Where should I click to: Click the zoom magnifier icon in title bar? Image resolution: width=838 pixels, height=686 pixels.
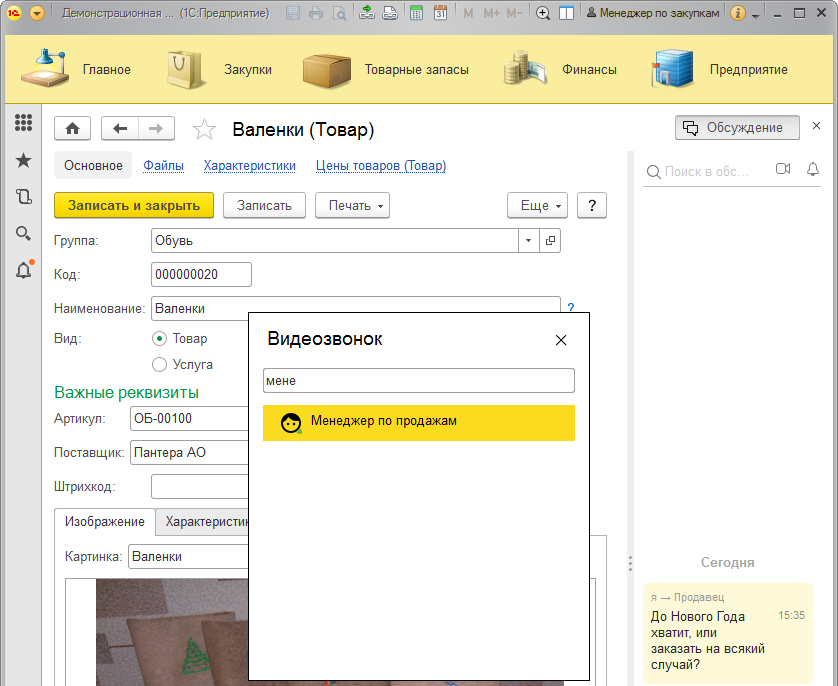tap(543, 13)
